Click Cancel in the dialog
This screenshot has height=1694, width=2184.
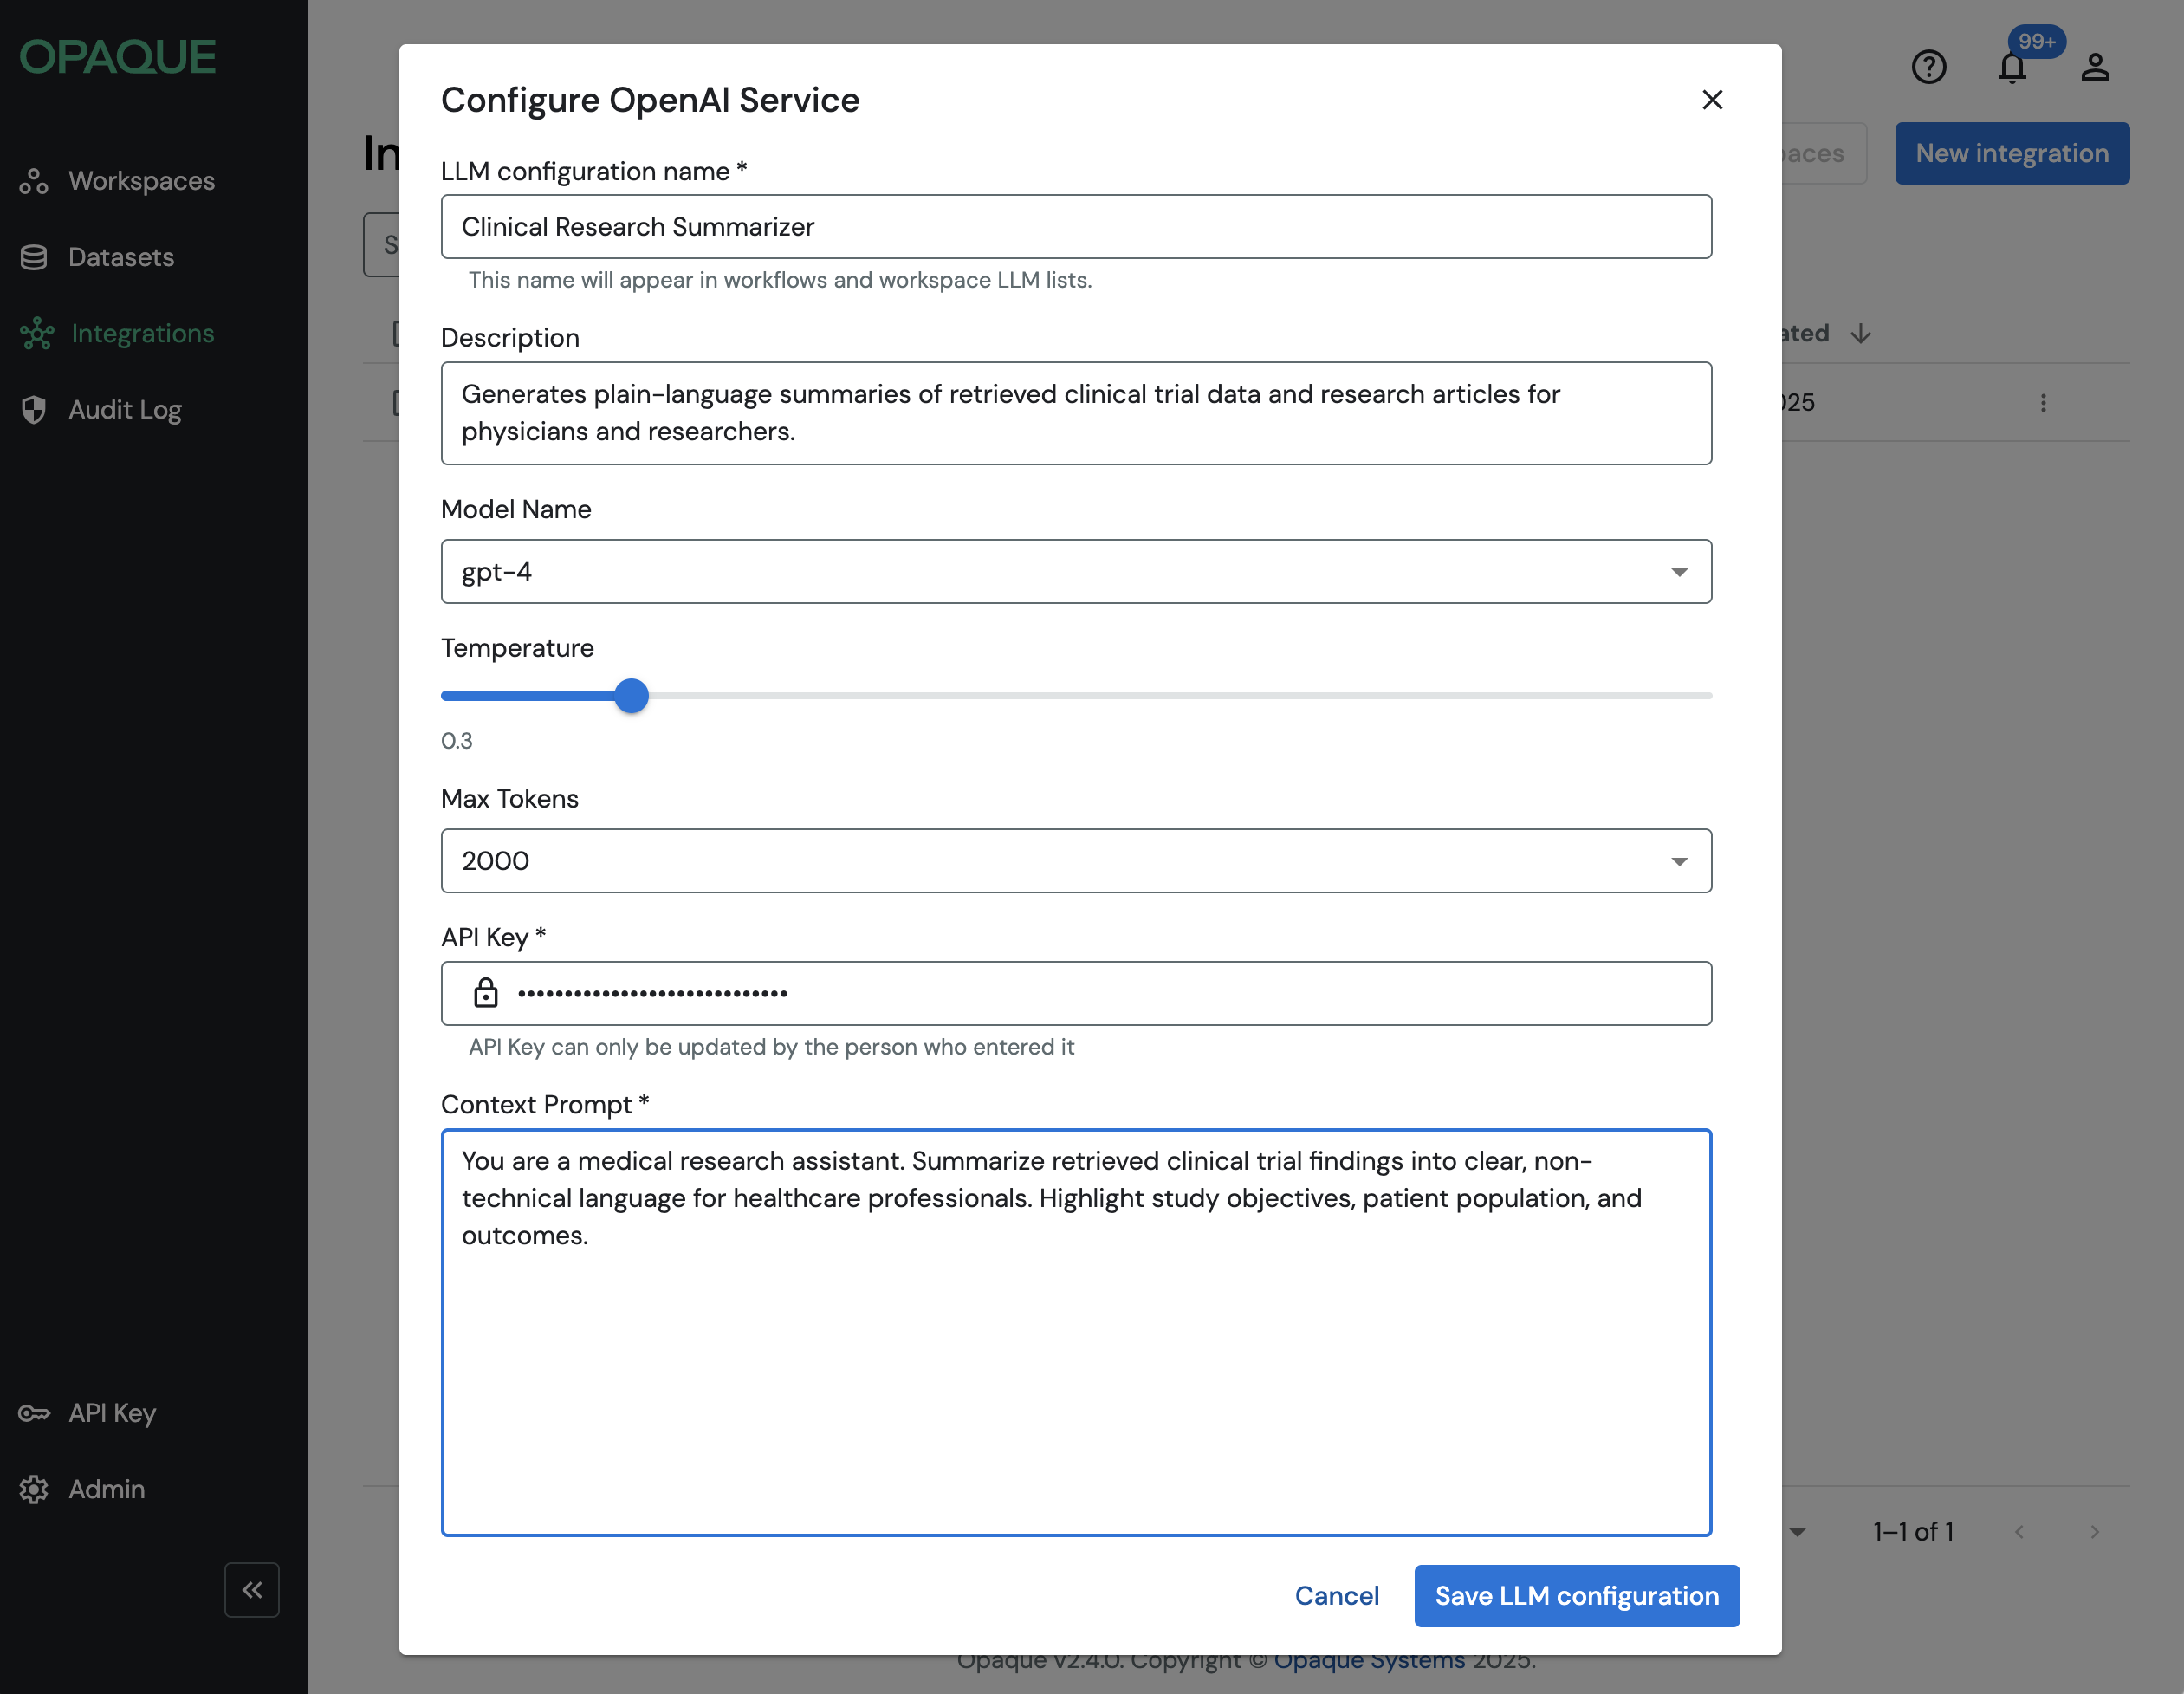pyautogui.click(x=1336, y=1596)
